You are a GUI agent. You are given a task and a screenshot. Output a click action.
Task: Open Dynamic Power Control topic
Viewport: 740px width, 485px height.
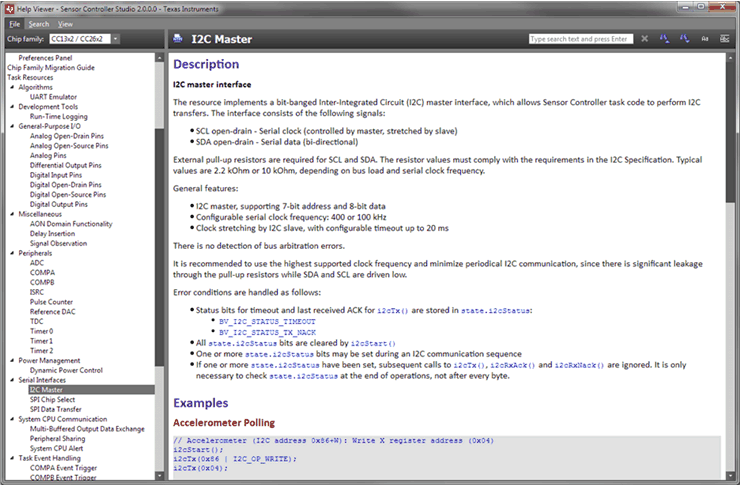point(66,370)
